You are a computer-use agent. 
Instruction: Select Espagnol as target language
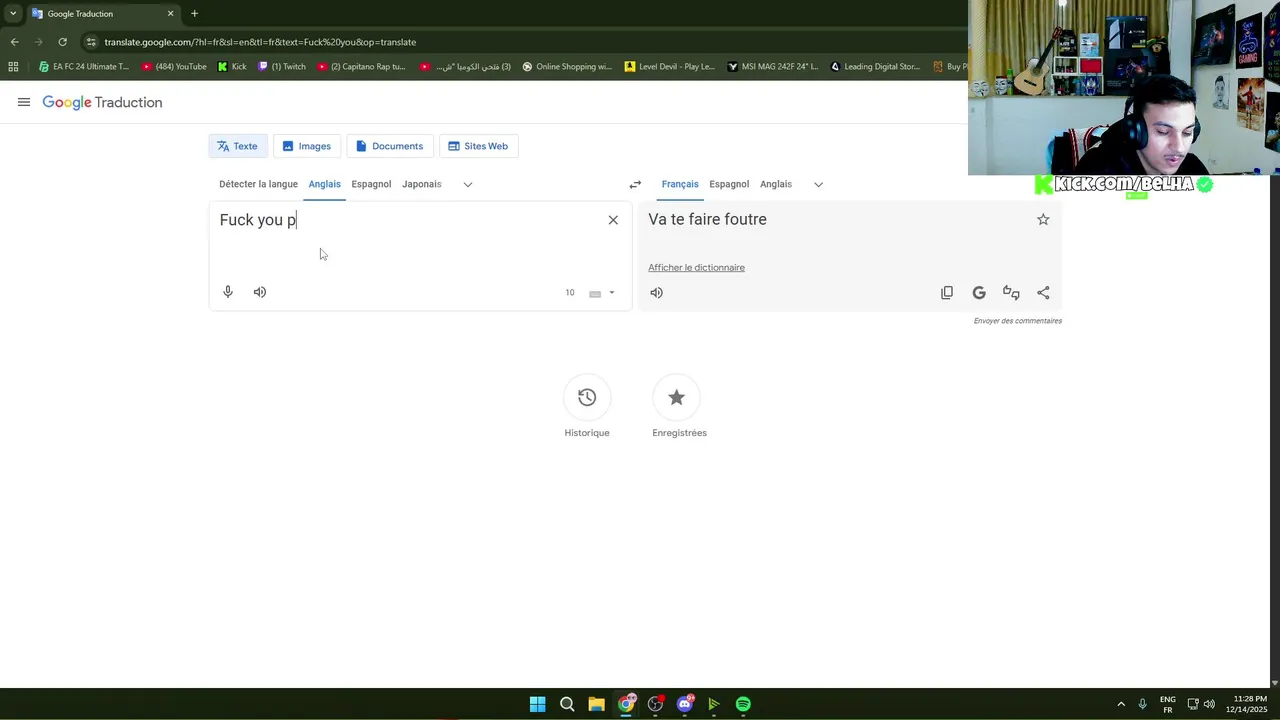point(729,184)
